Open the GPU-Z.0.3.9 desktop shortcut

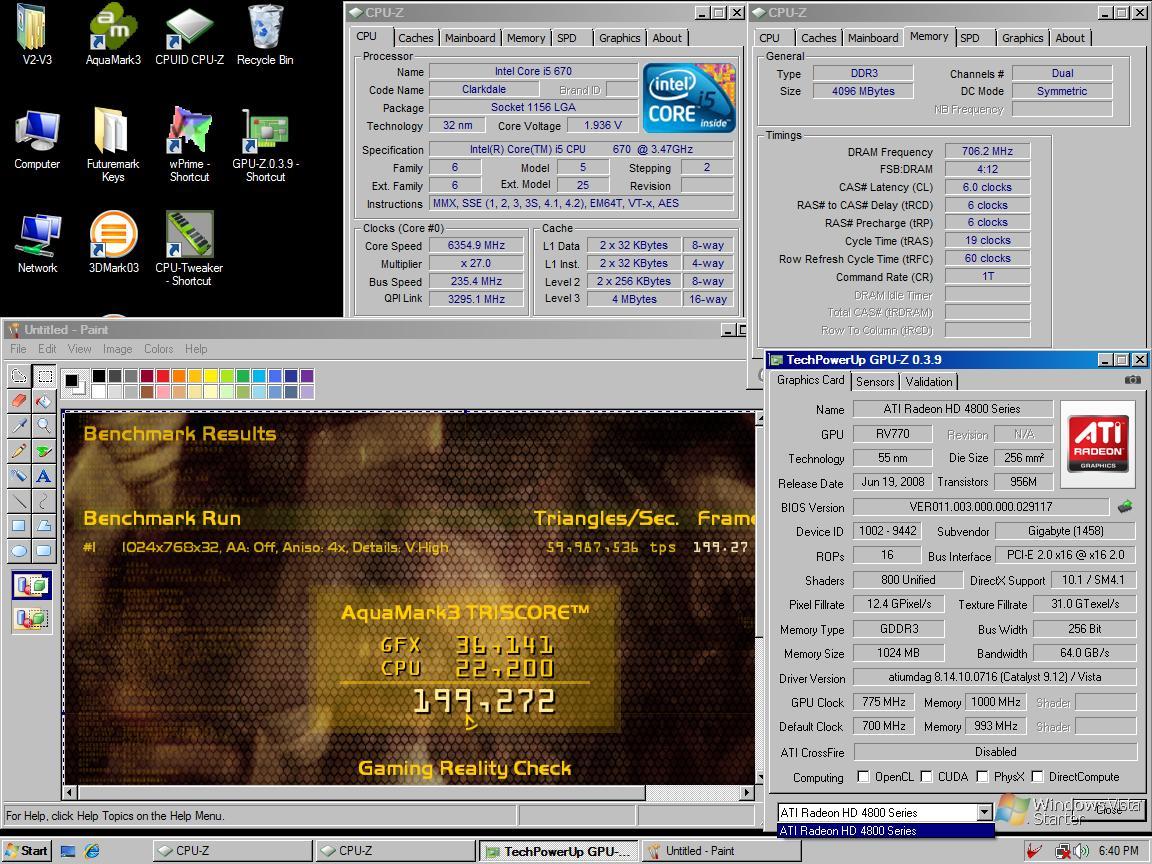click(x=265, y=144)
